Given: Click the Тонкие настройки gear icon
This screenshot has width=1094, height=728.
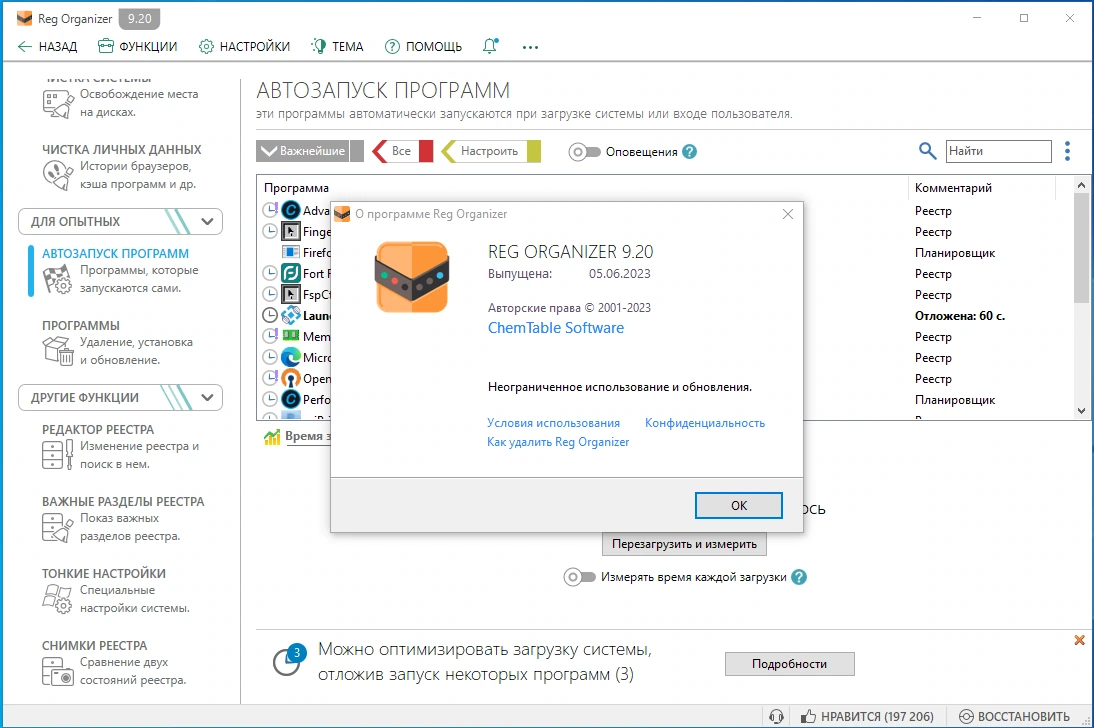Looking at the screenshot, I should pos(57,599).
